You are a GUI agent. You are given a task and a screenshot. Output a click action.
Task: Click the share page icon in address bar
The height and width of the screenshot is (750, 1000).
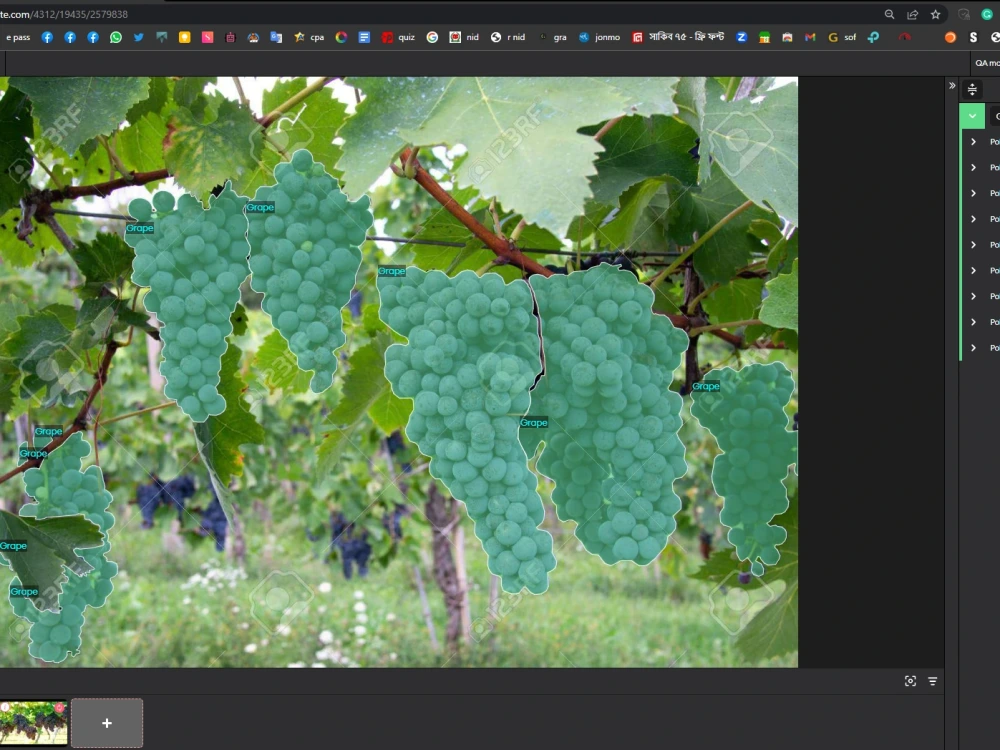point(913,14)
